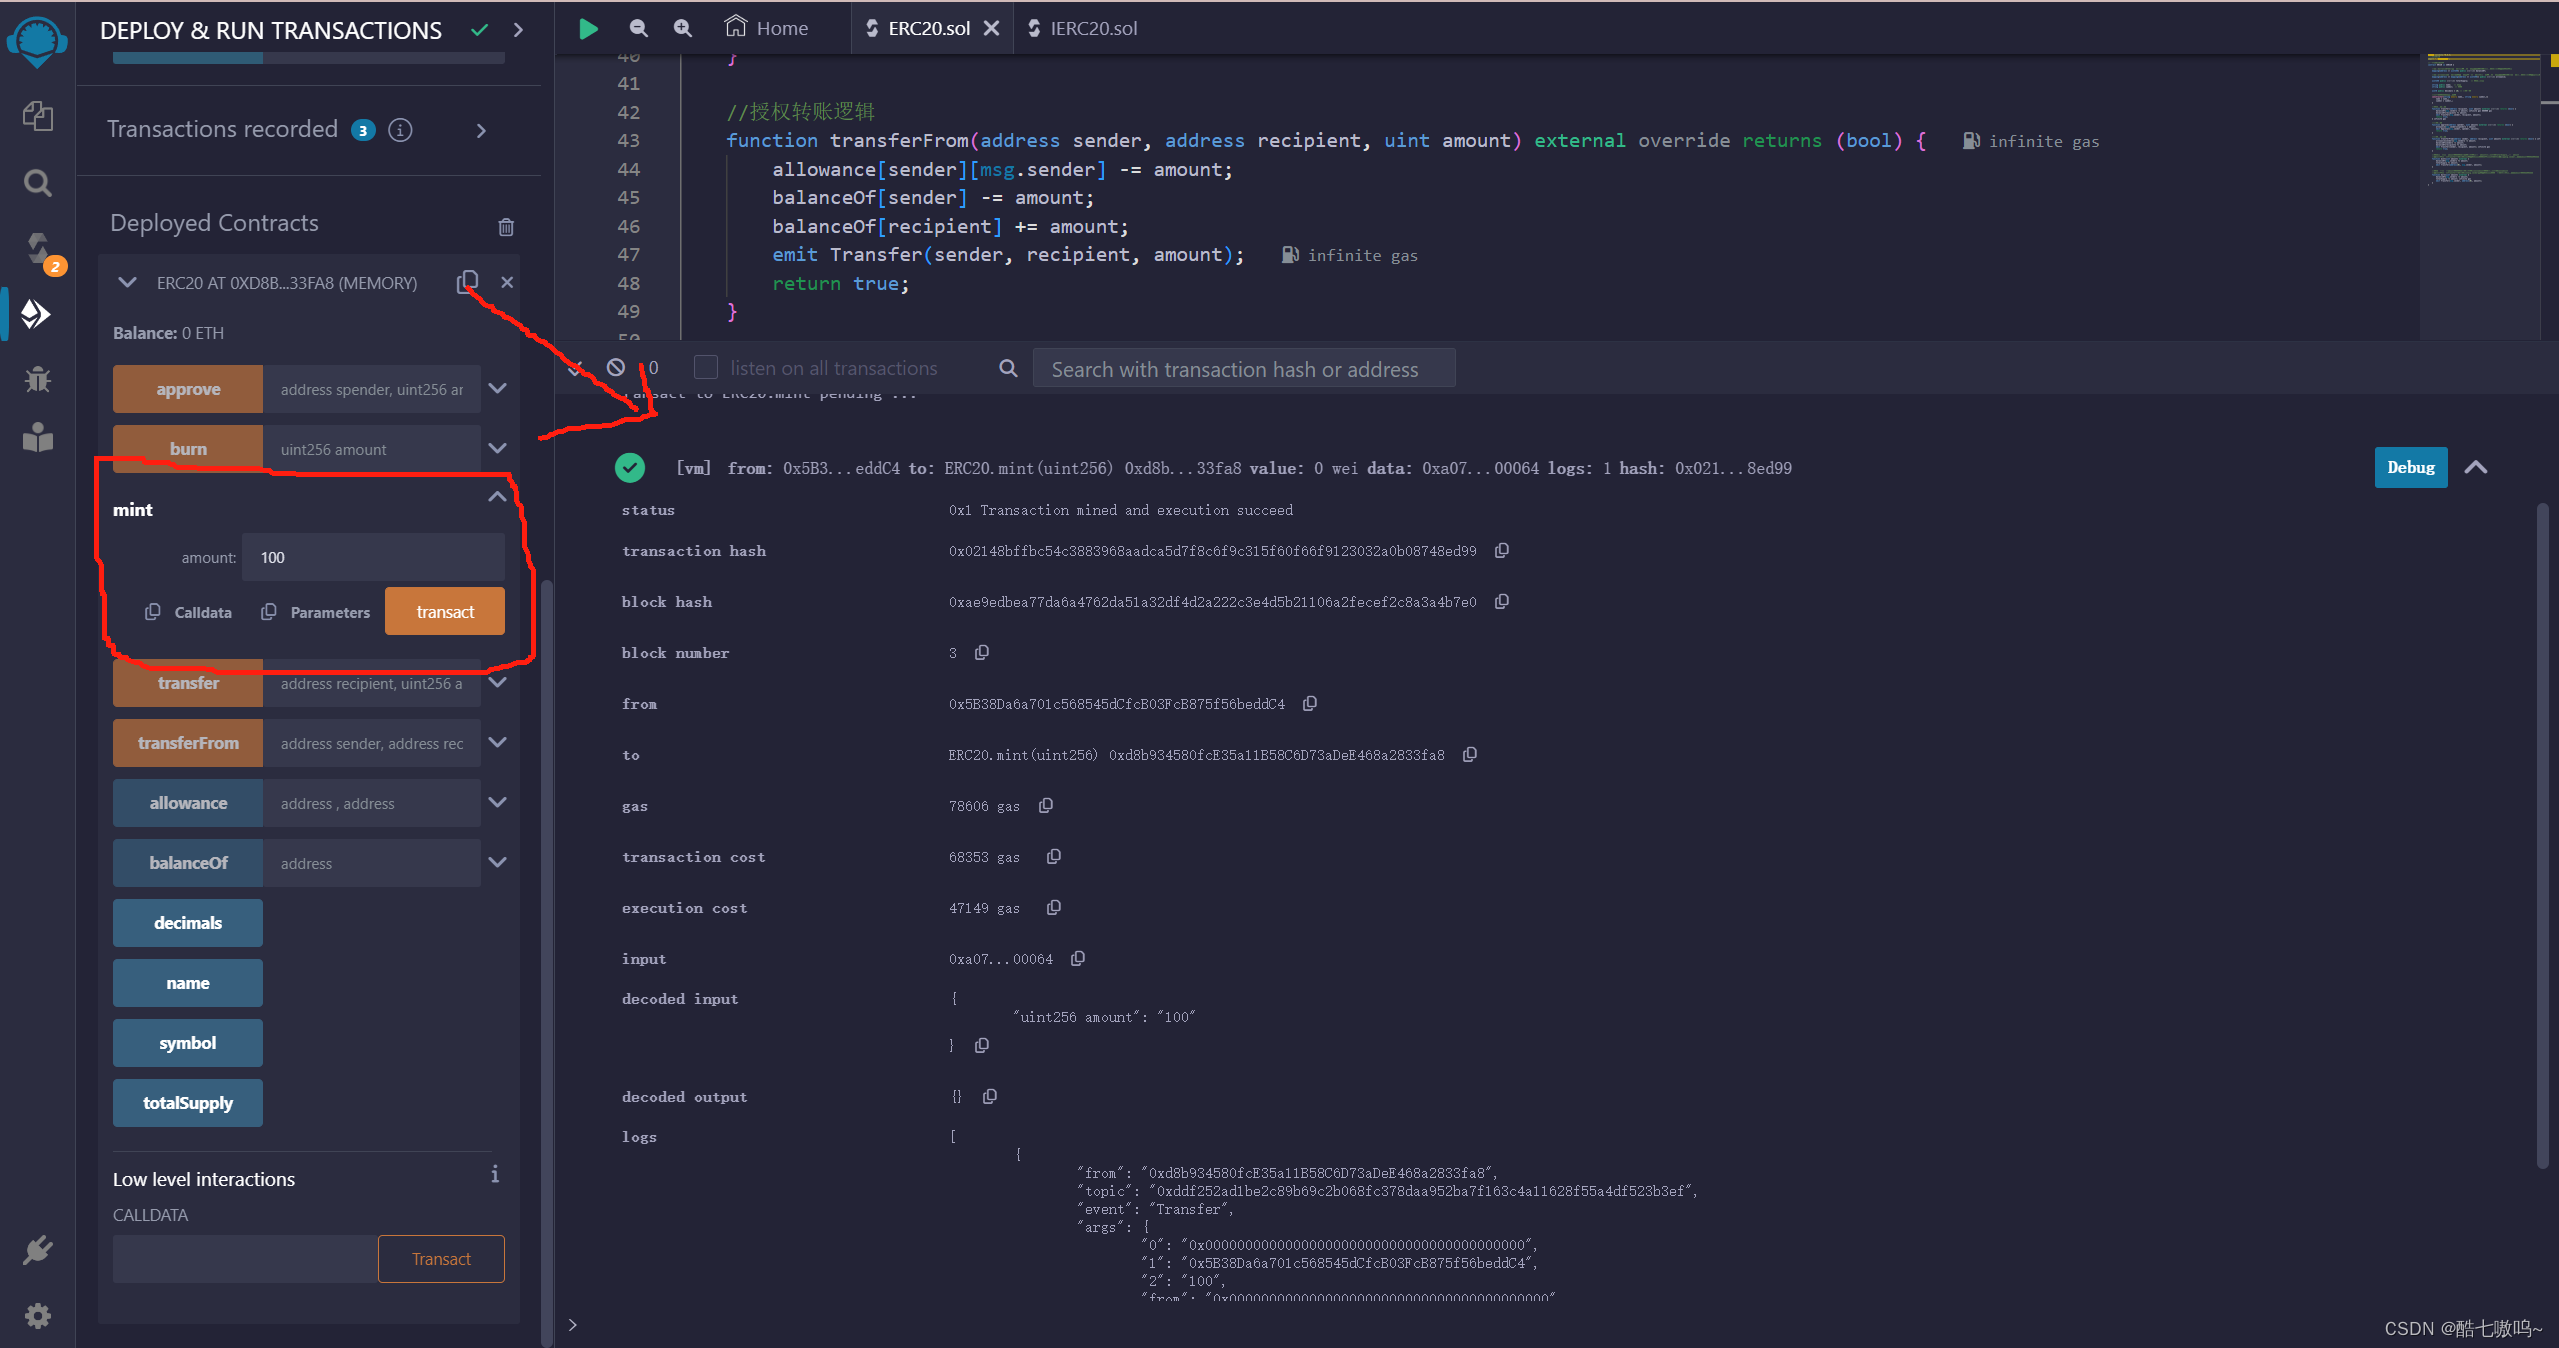Expand the balanceOf function dropdown

(x=498, y=864)
